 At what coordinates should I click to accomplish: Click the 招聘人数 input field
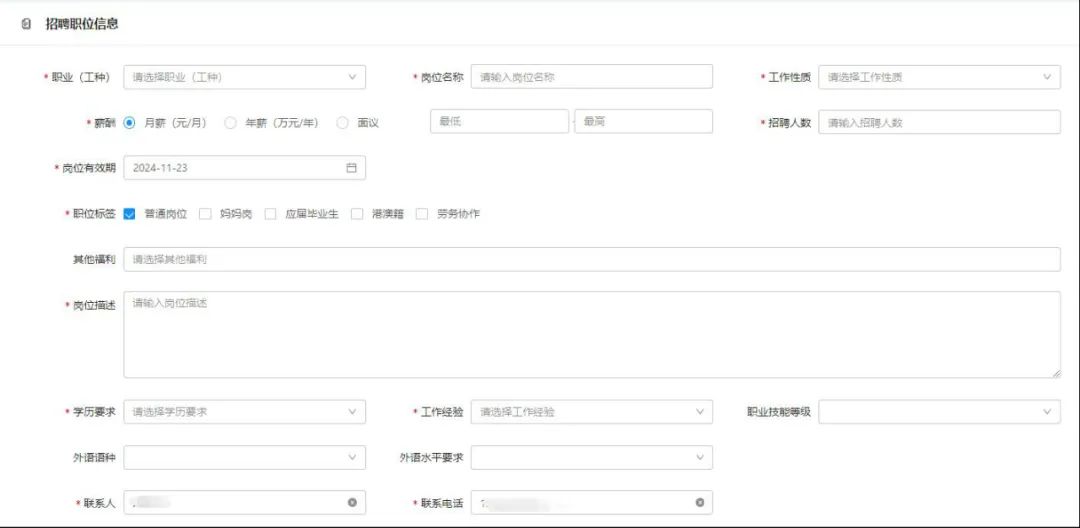point(938,122)
